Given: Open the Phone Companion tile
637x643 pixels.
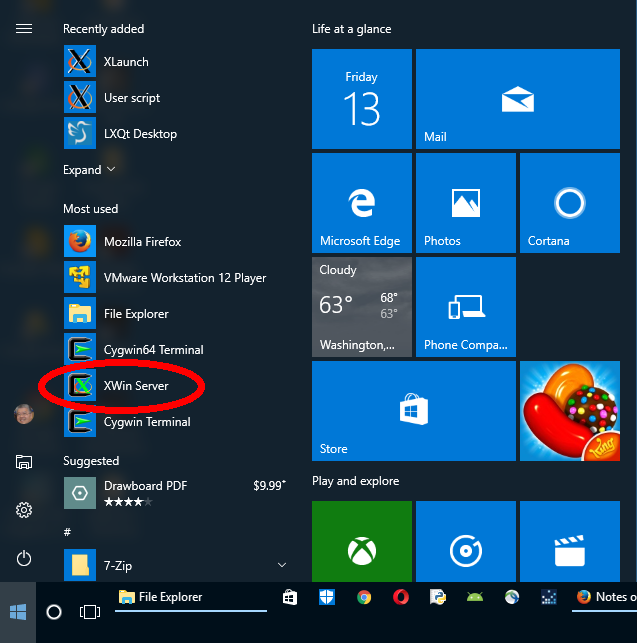Looking at the screenshot, I should (x=466, y=307).
